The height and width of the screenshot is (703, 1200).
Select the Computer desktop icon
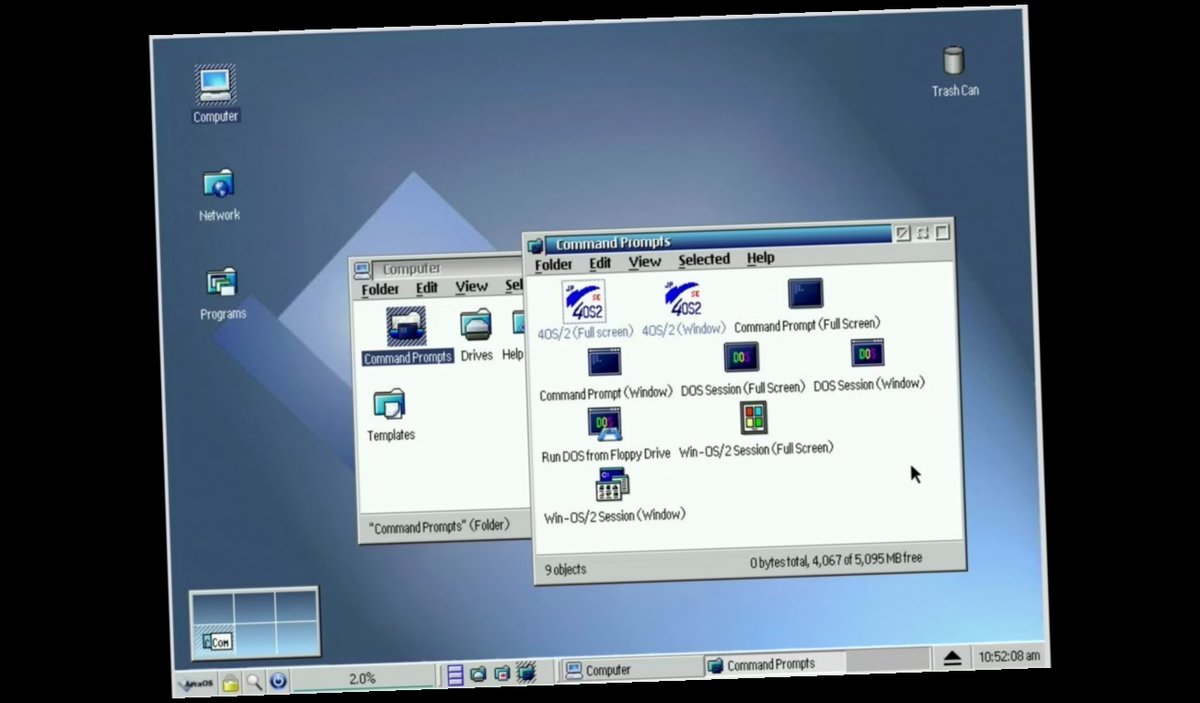point(215,84)
